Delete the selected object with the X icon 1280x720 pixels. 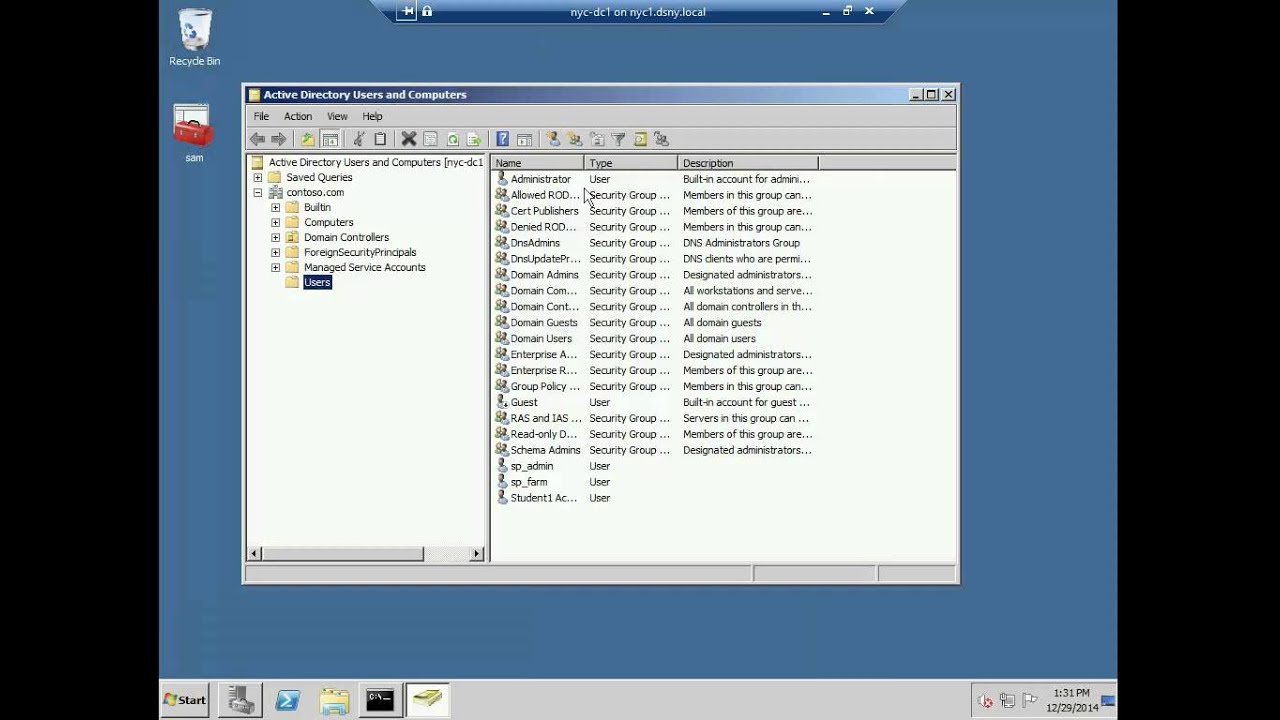point(409,139)
